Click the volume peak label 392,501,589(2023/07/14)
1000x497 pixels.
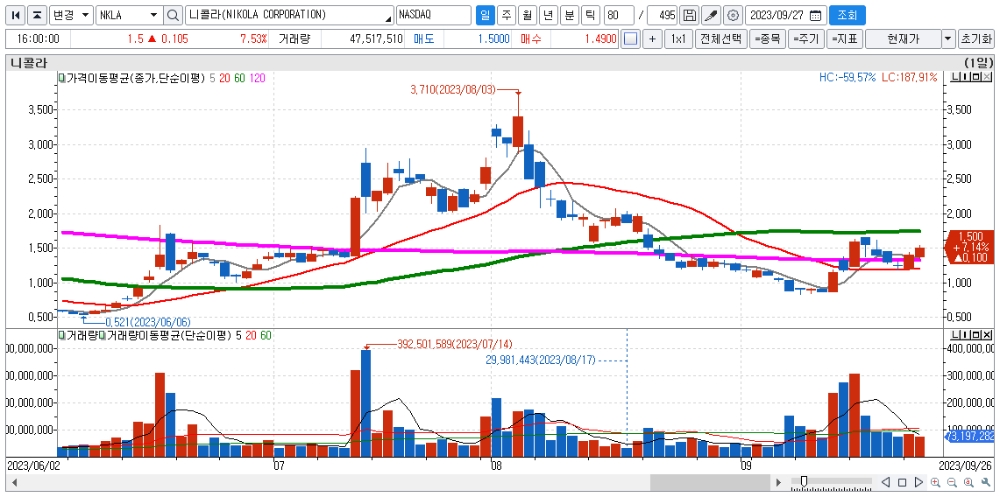[455, 343]
